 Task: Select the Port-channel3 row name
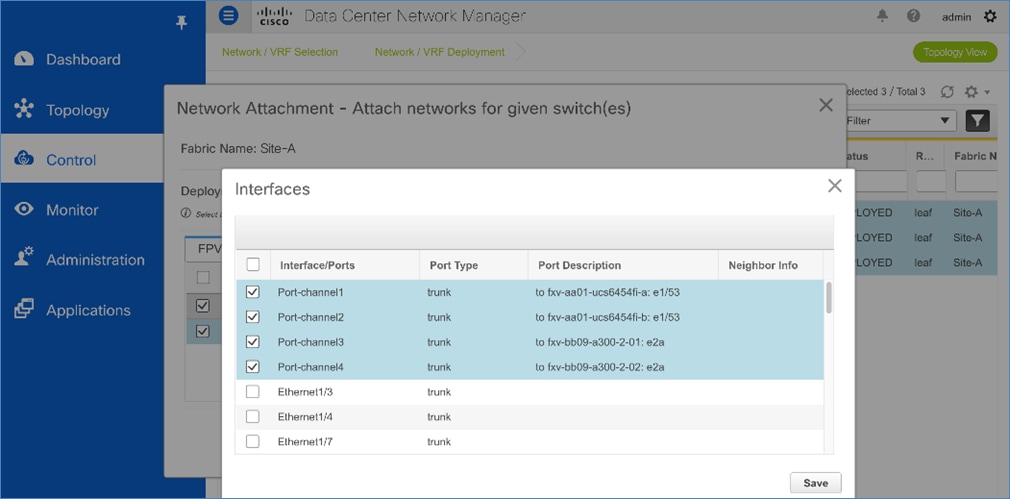click(x=310, y=342)
